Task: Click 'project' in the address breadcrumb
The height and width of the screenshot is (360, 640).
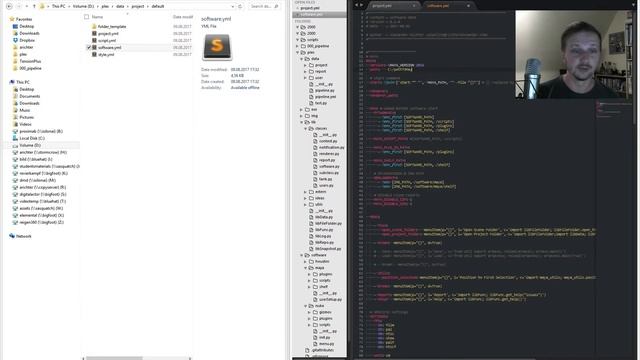Action: pyautogui.click(x=138, y=7)
